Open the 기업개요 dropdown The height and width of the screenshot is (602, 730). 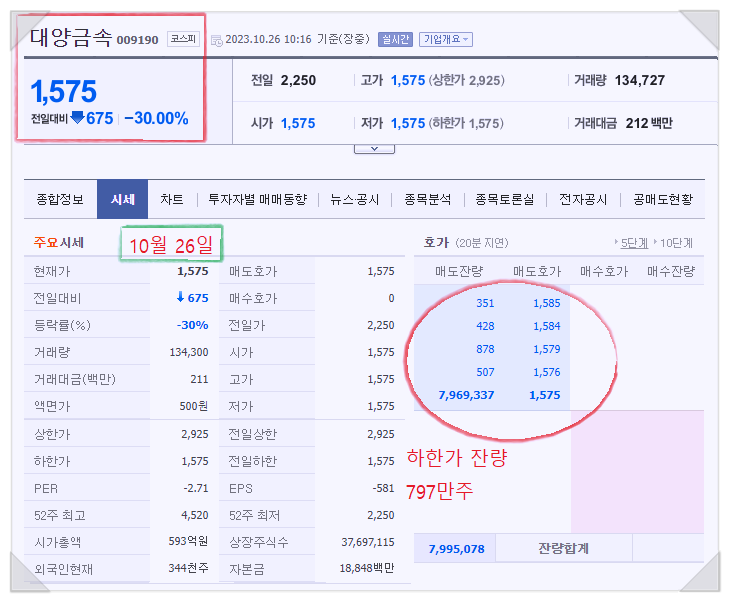point(446,40)
